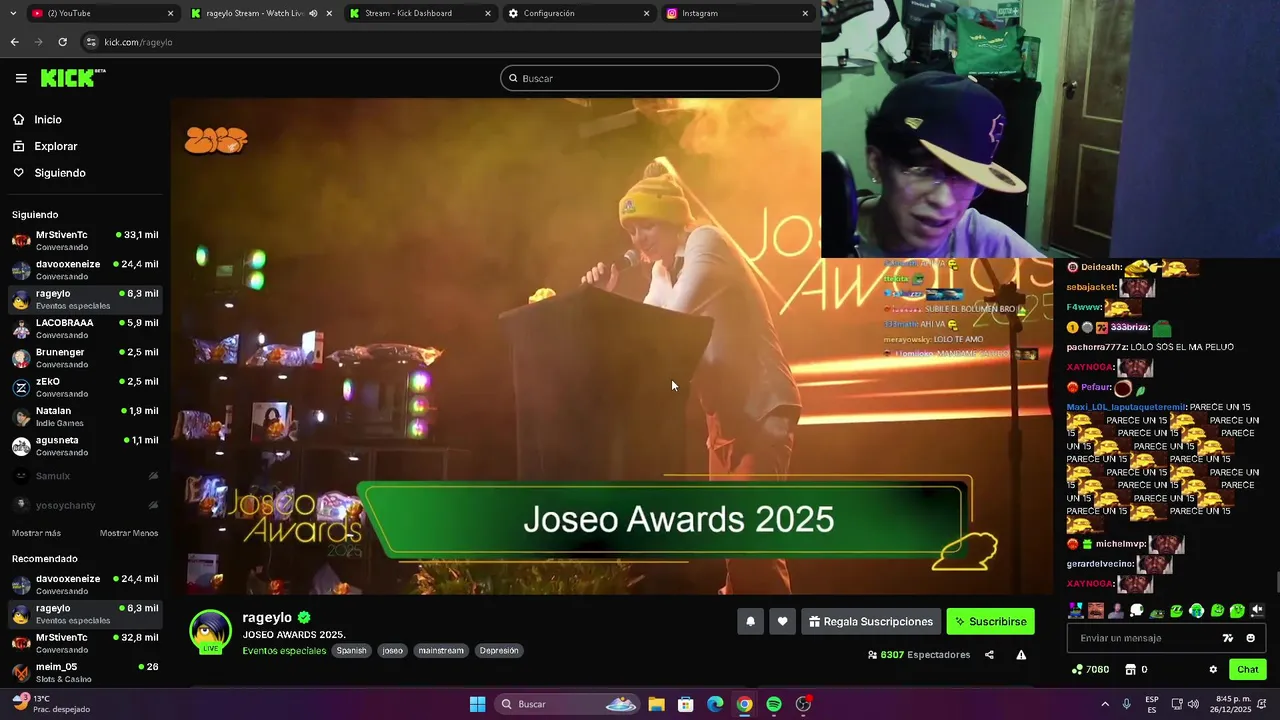Open the 13°C weather widget

coord(50,704)
